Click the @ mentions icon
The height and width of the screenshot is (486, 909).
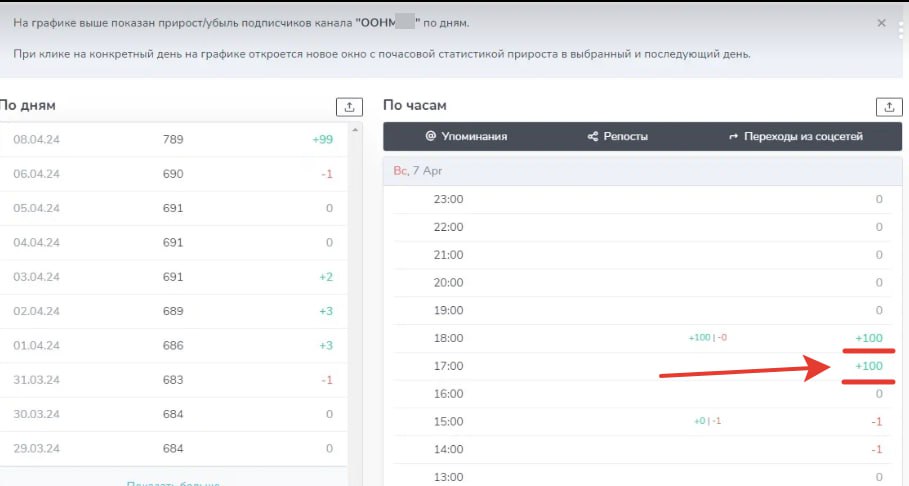430,136
